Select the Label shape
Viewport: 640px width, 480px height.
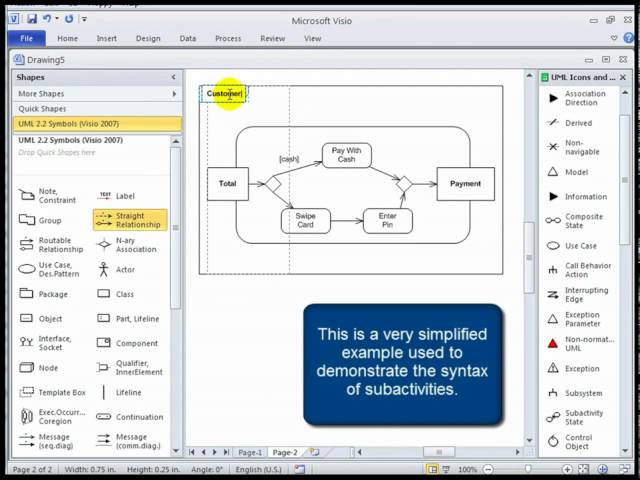[x=116, y=196]
